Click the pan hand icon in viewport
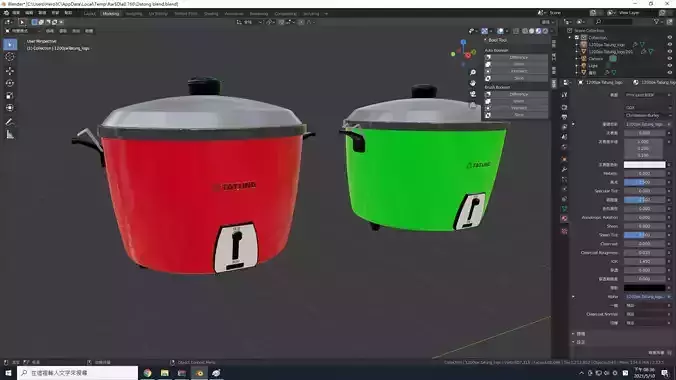 (x=473, y=83)
